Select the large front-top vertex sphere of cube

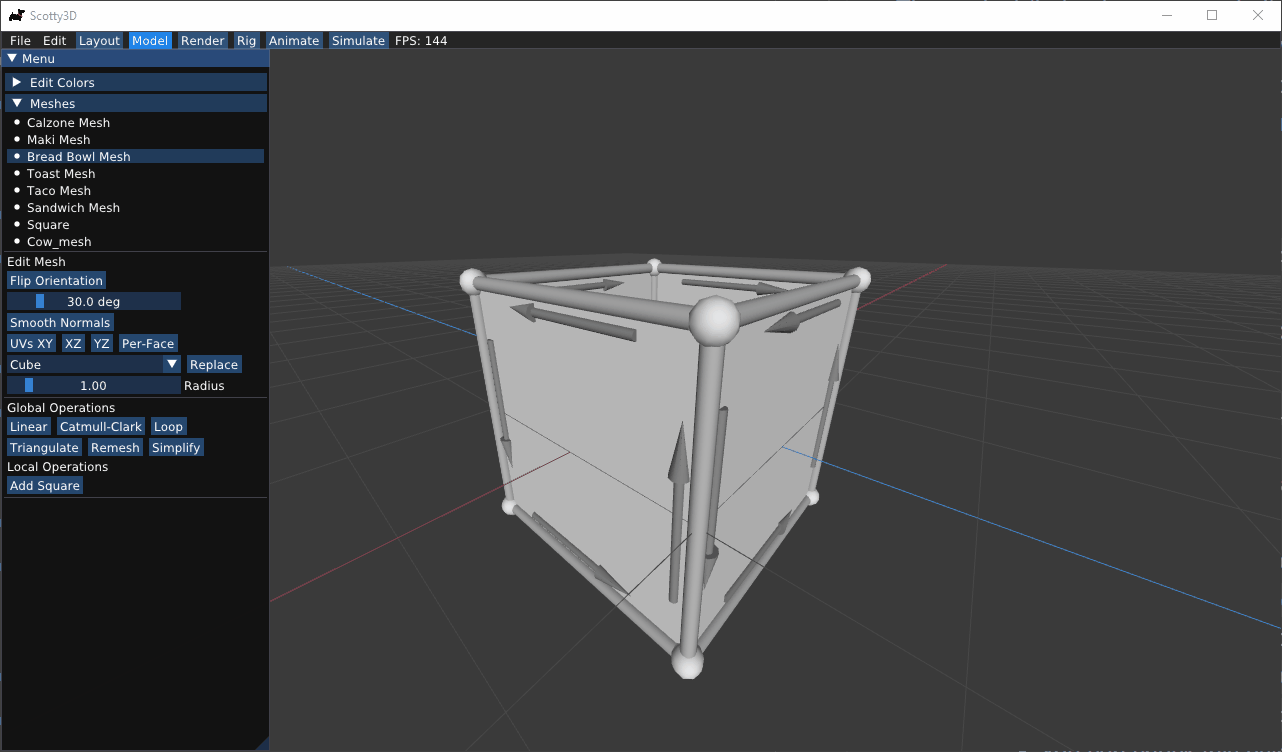[714, 320]
